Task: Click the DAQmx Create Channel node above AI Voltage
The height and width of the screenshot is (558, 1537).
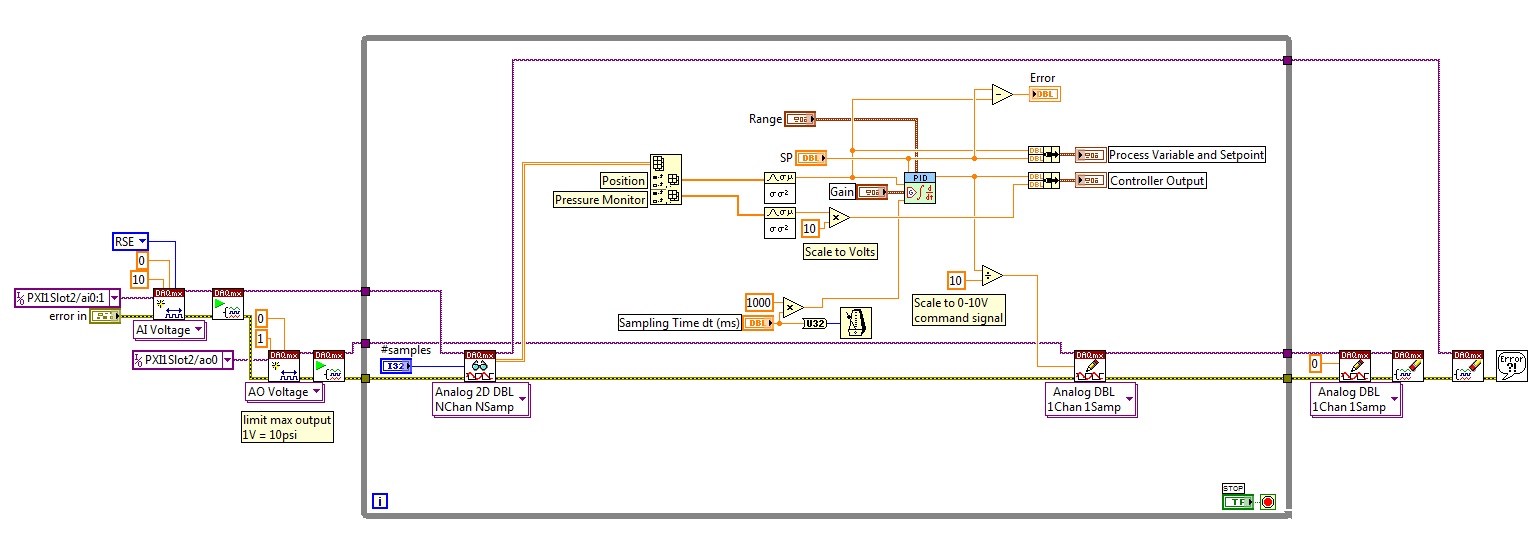Action: point(168,304)
